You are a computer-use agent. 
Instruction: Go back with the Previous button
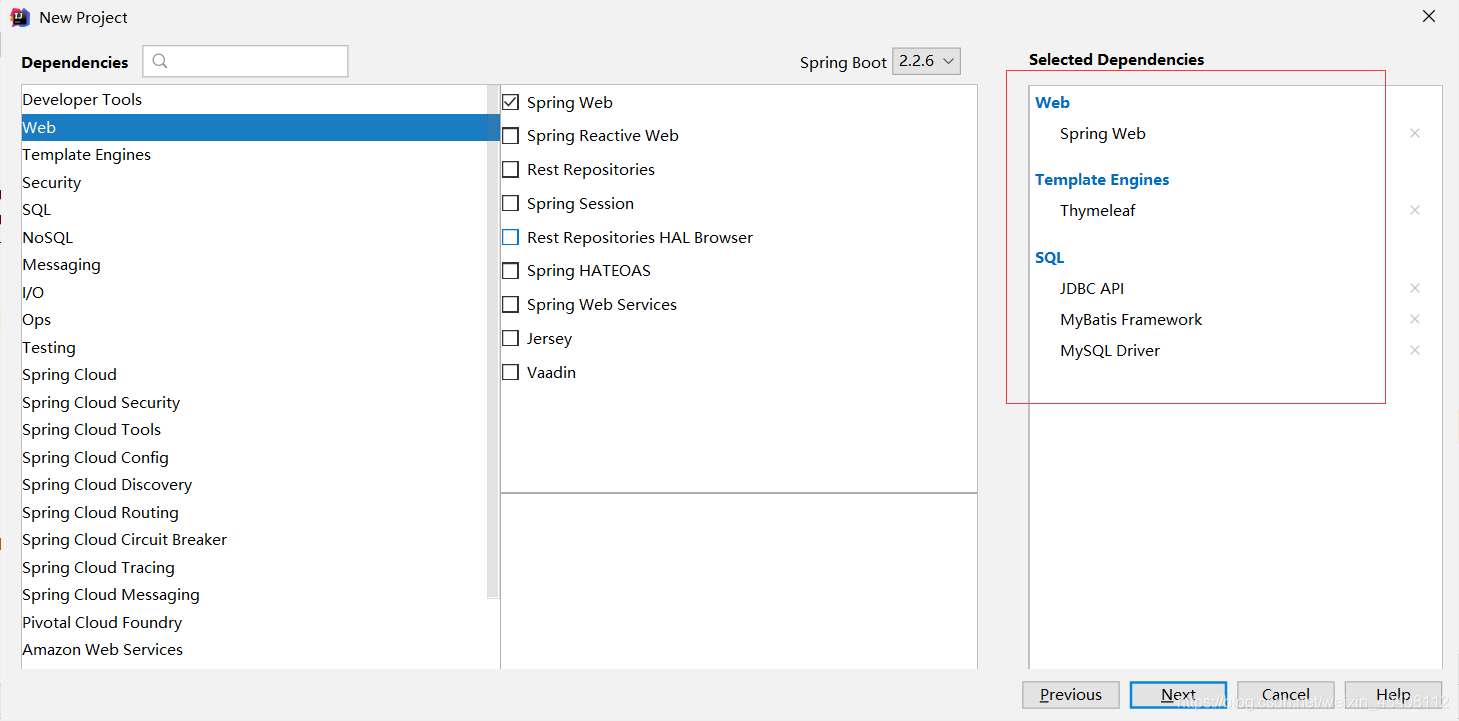pyautogui.click(x=1070, y=694)
